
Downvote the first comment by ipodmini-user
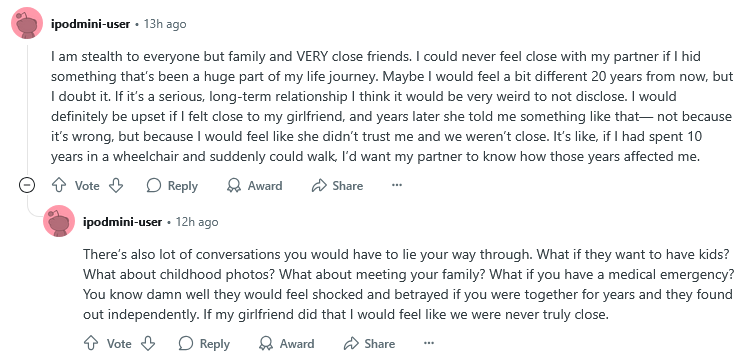[116, 186]
